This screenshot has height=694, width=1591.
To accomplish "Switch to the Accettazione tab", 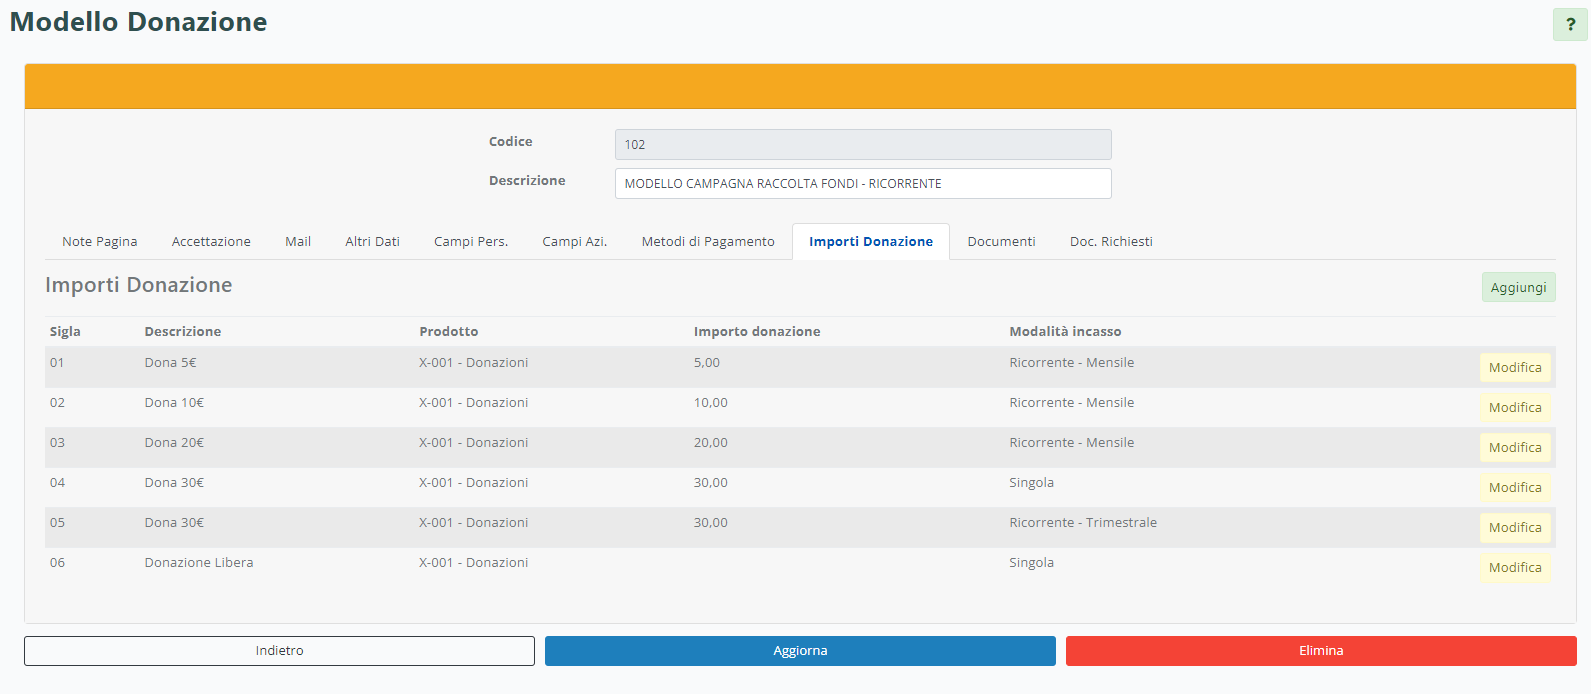I will tap(211, 242).
